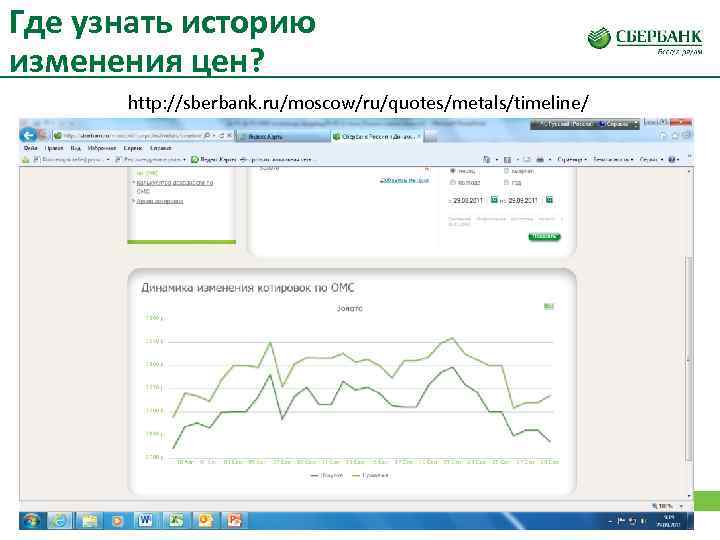
Task: Open Windows Explorer from the taskbar
Action: click(x=89, y=521)
